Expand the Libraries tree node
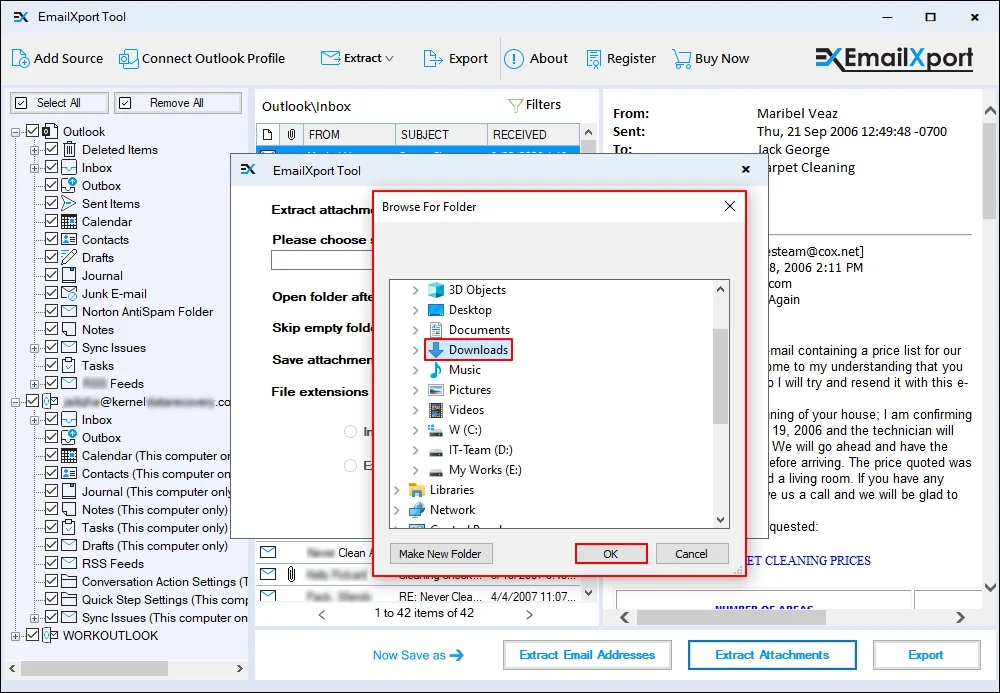This screenshot has width=1000, height=693. click(x=397, y=490)
